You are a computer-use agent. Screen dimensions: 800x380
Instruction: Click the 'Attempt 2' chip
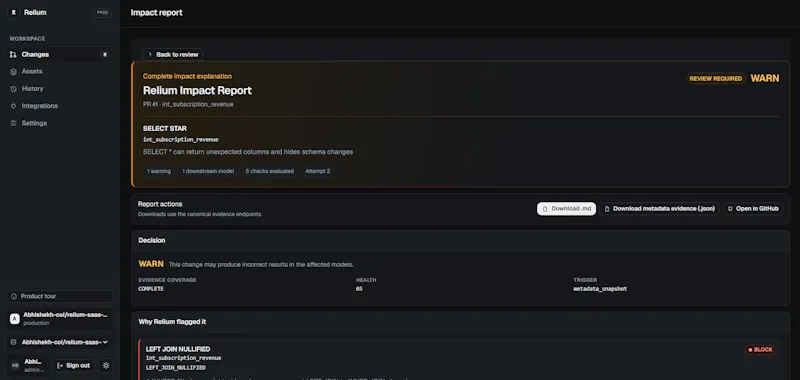[317, 171]
